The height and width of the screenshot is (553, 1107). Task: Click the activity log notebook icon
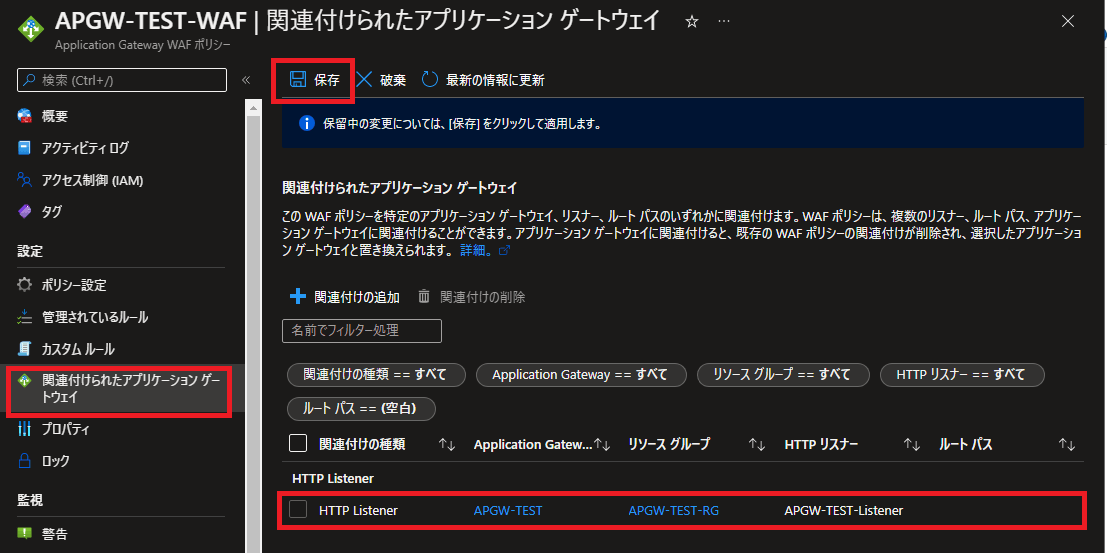pos(25,148)
